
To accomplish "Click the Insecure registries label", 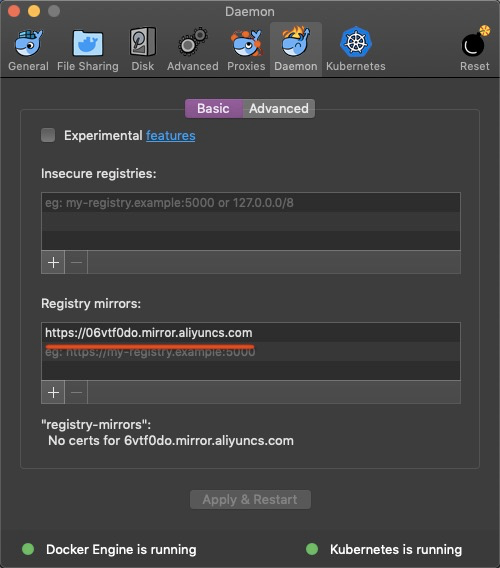I will click(99, 174).
